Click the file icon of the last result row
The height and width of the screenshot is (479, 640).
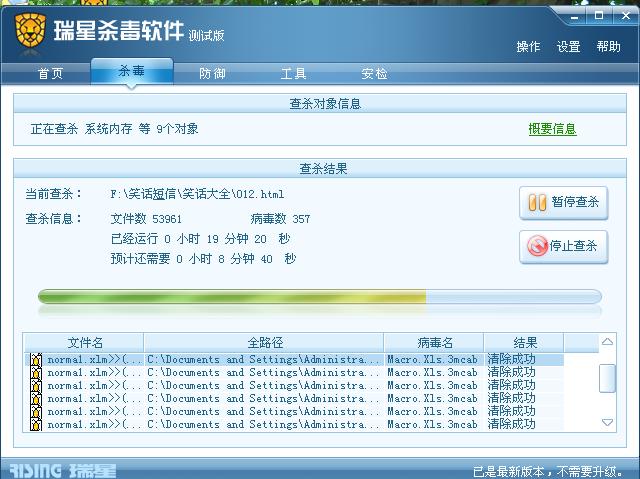(36, 424)
